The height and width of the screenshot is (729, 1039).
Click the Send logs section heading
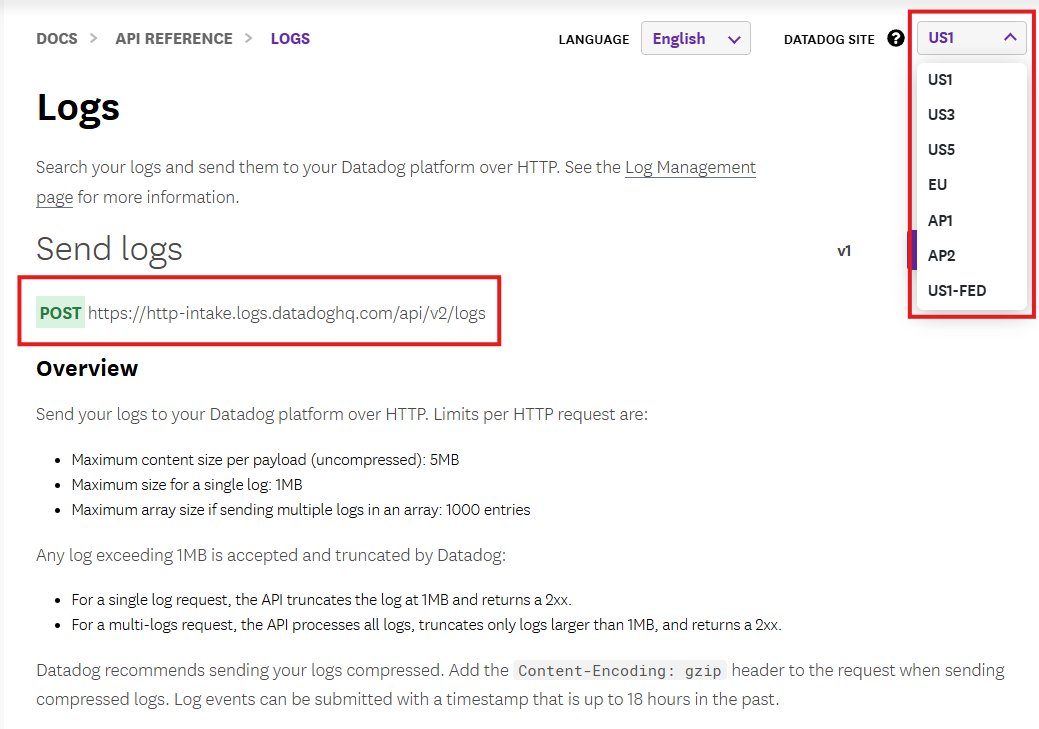point(109,250)
